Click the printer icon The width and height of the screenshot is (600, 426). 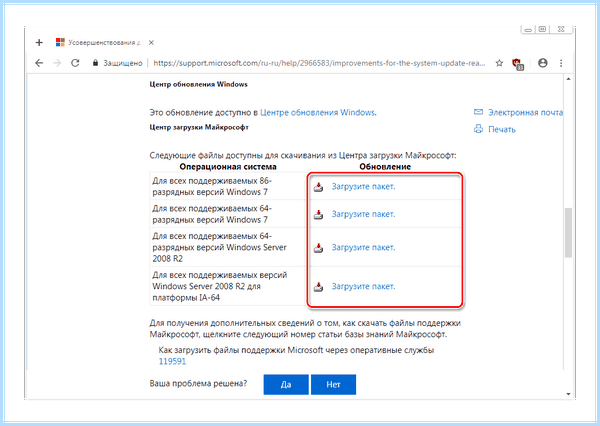click(x=478, y=129)
